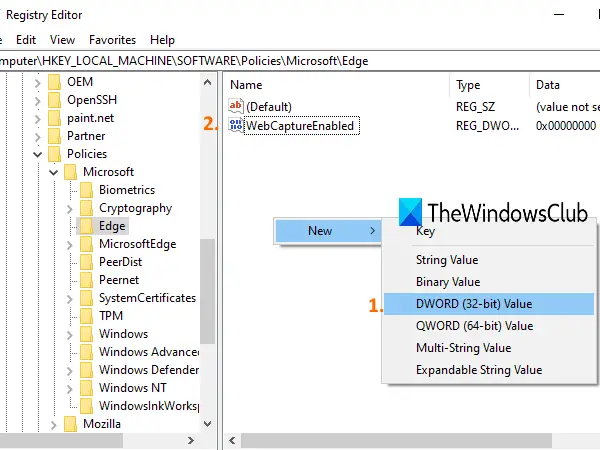600x450 pixels.
Task: Click the Mozilla folder icon
Action: (x=70, y=424)
